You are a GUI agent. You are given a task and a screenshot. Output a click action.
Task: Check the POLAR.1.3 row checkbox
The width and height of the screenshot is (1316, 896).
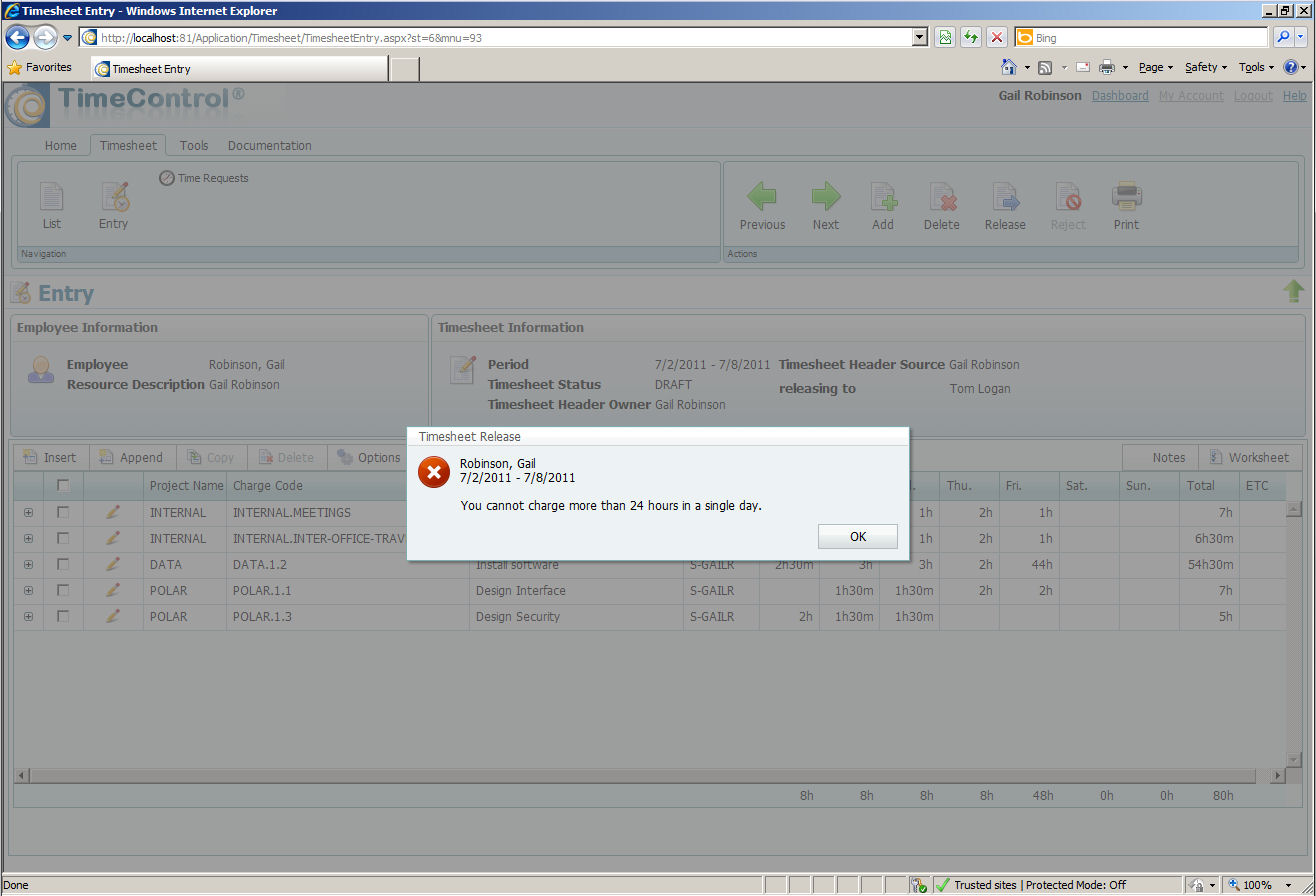point(63,616)
